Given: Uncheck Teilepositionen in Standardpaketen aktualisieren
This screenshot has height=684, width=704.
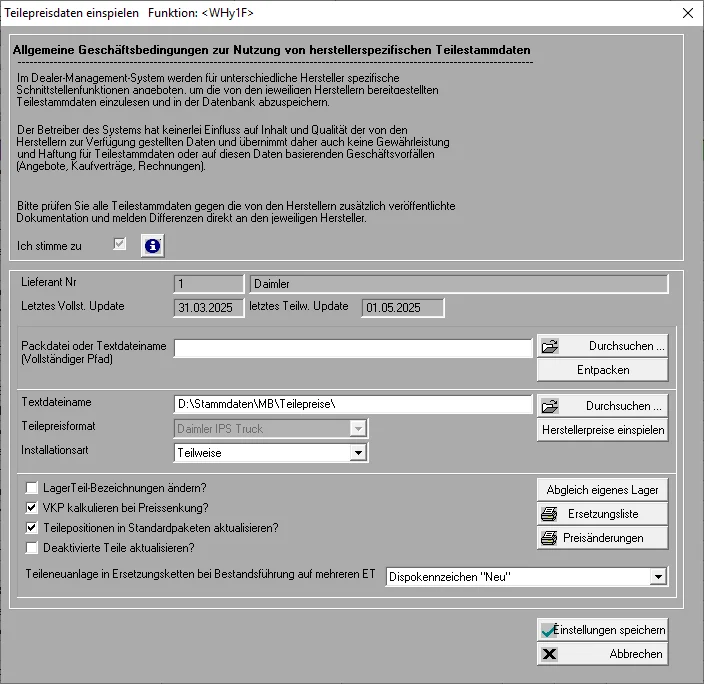Looking at the screenshot, I should coord(31,528).
